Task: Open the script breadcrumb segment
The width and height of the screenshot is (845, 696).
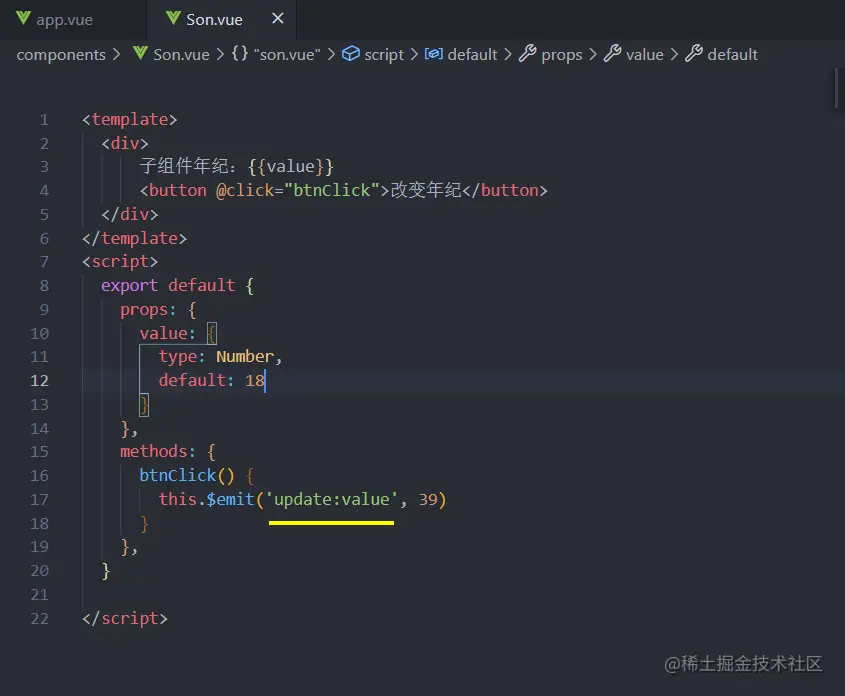Action: pos(384,54)
